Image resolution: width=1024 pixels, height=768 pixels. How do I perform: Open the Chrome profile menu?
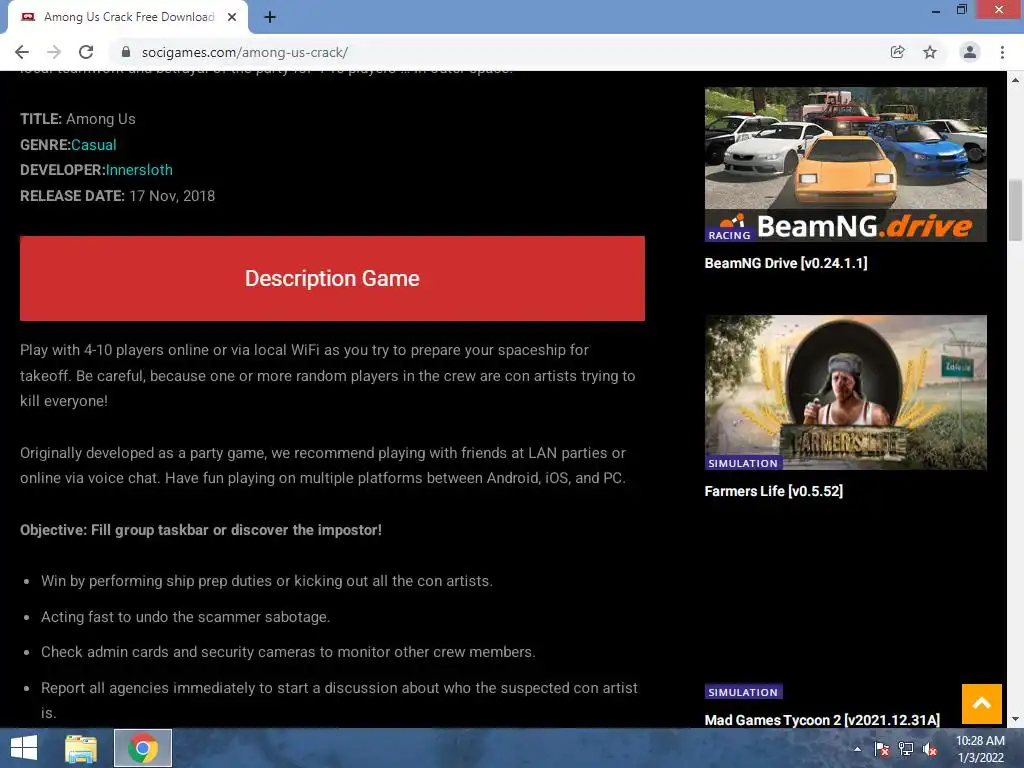point(970,52)
